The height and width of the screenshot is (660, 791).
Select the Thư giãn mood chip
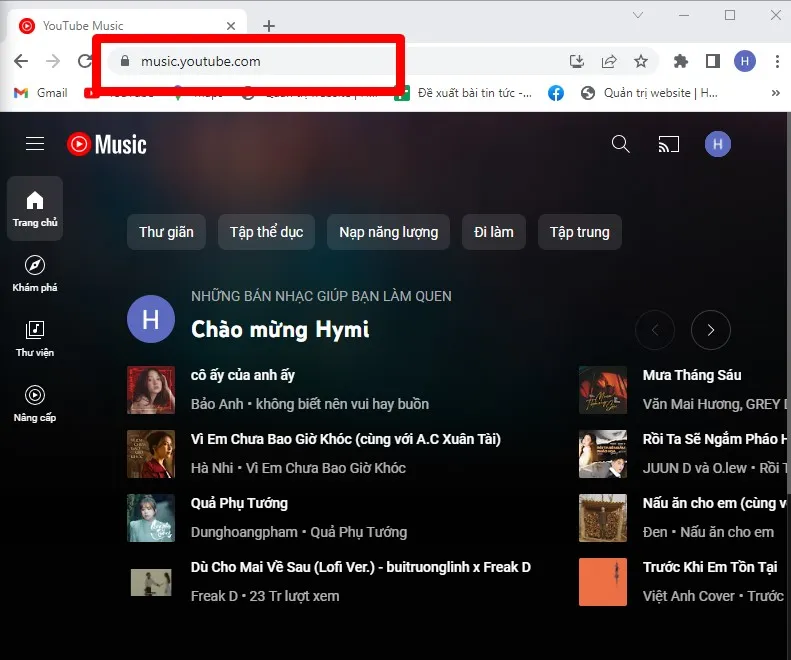[166, 232]
